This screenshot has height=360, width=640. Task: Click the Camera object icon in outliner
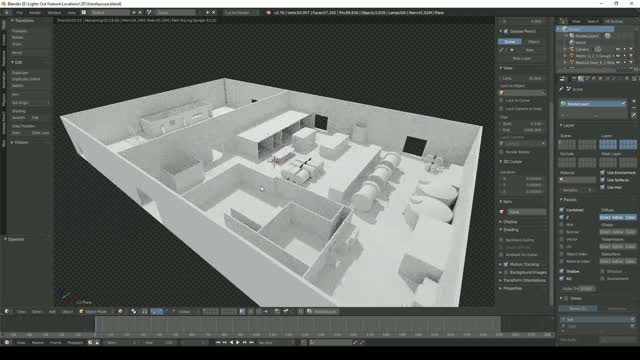pyautogui.click(x=572, y=49)
